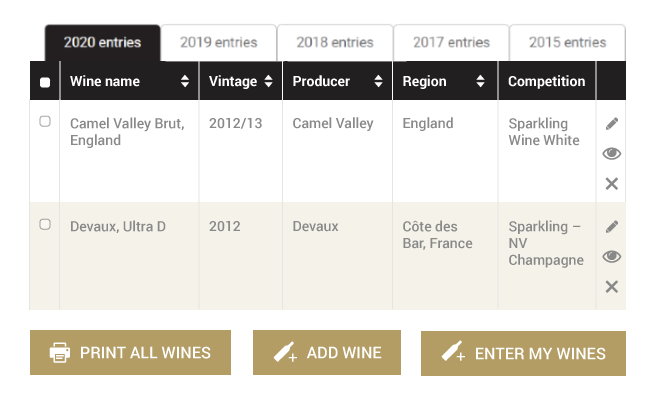
Task: Open the 2017 entries tab
Action: coord(451,43)
